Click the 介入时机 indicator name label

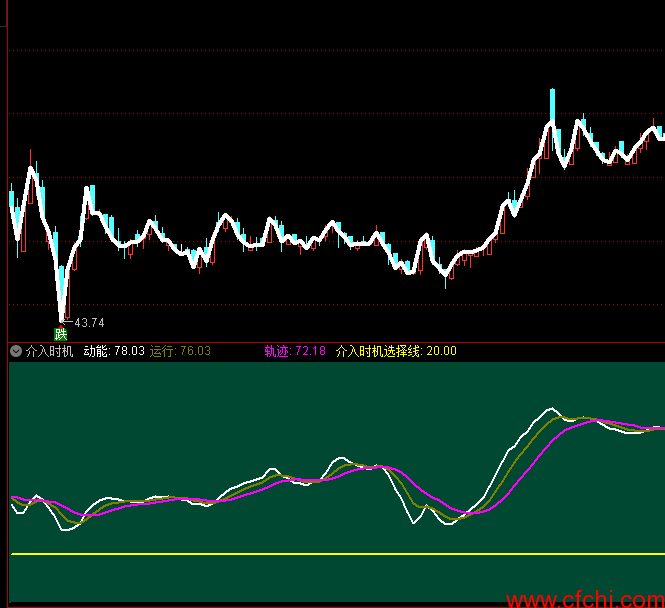[x=49, y=351]
